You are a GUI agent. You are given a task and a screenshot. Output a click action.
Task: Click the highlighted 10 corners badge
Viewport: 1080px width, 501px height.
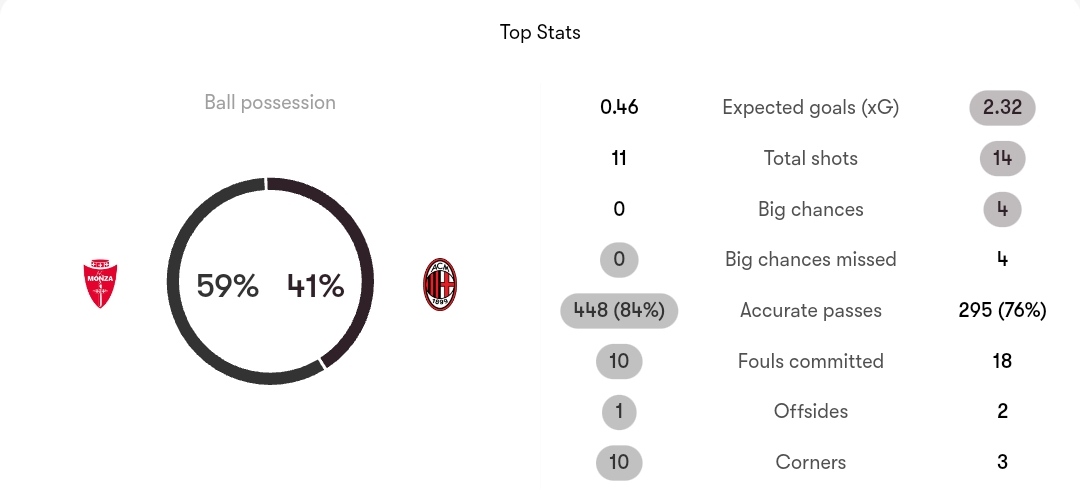pos(619,462)
